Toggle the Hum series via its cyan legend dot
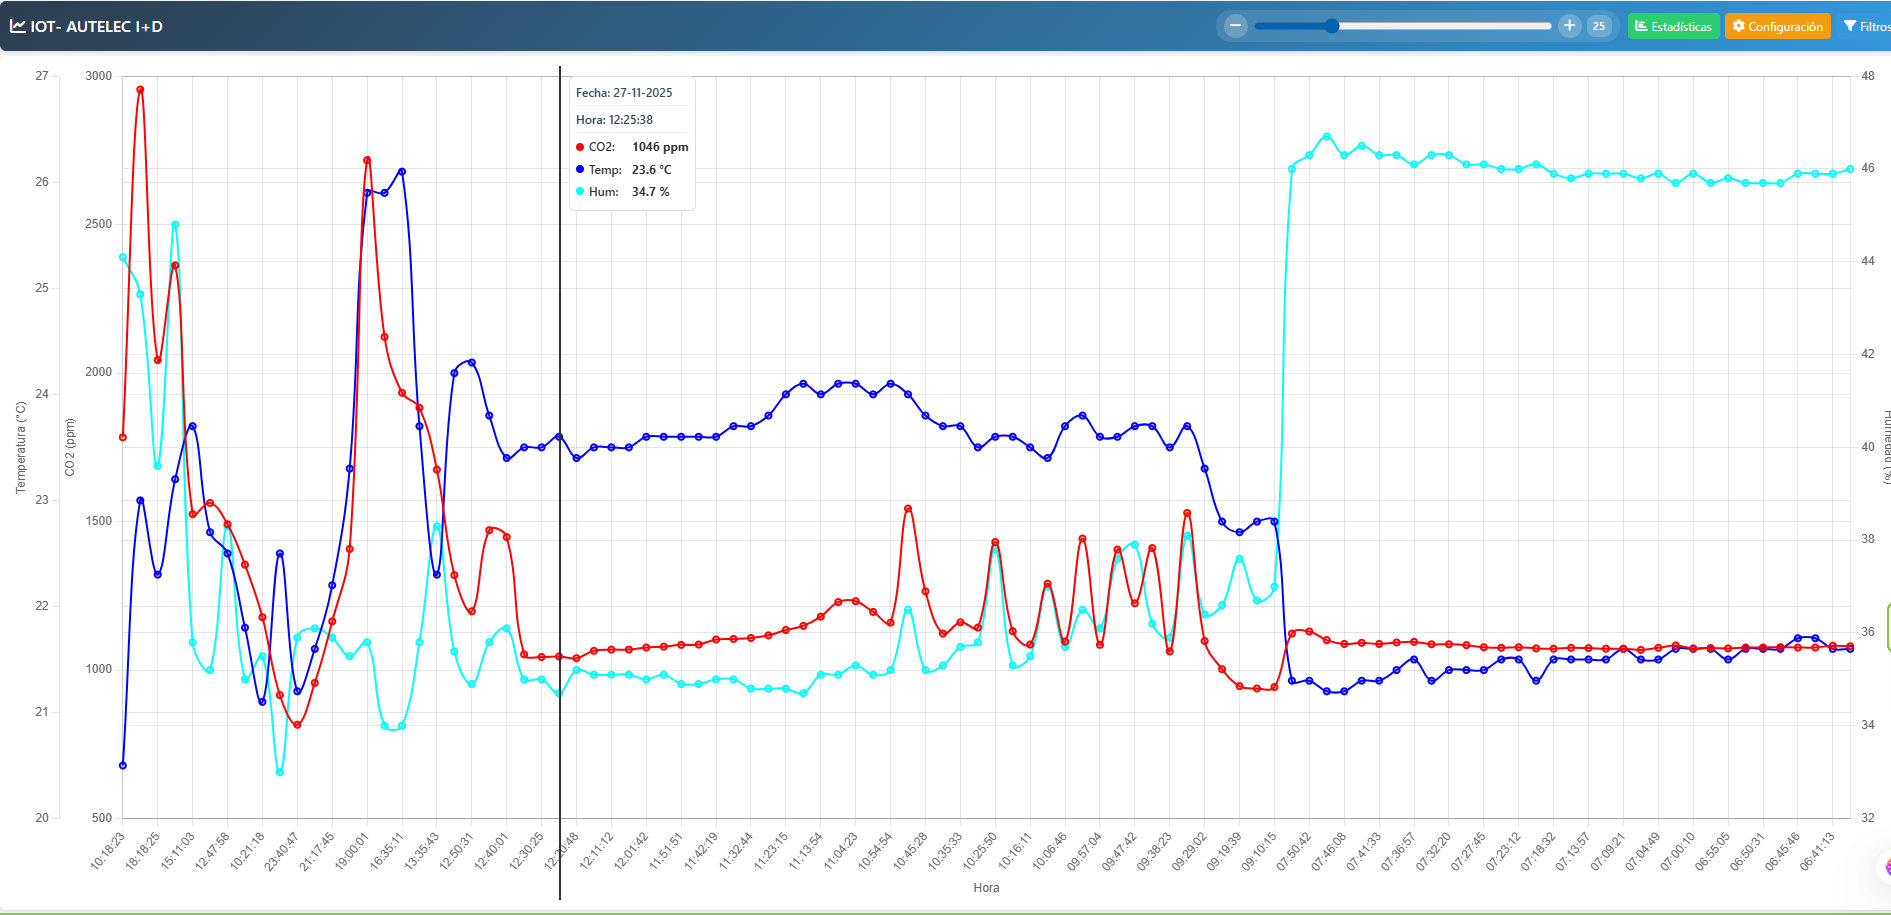 pos(580,191)
